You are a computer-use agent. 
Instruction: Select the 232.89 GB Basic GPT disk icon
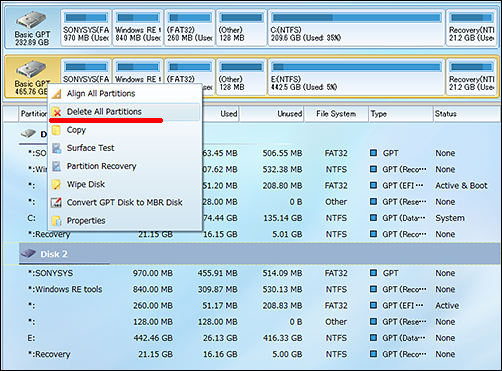click(x=31, y=20)
